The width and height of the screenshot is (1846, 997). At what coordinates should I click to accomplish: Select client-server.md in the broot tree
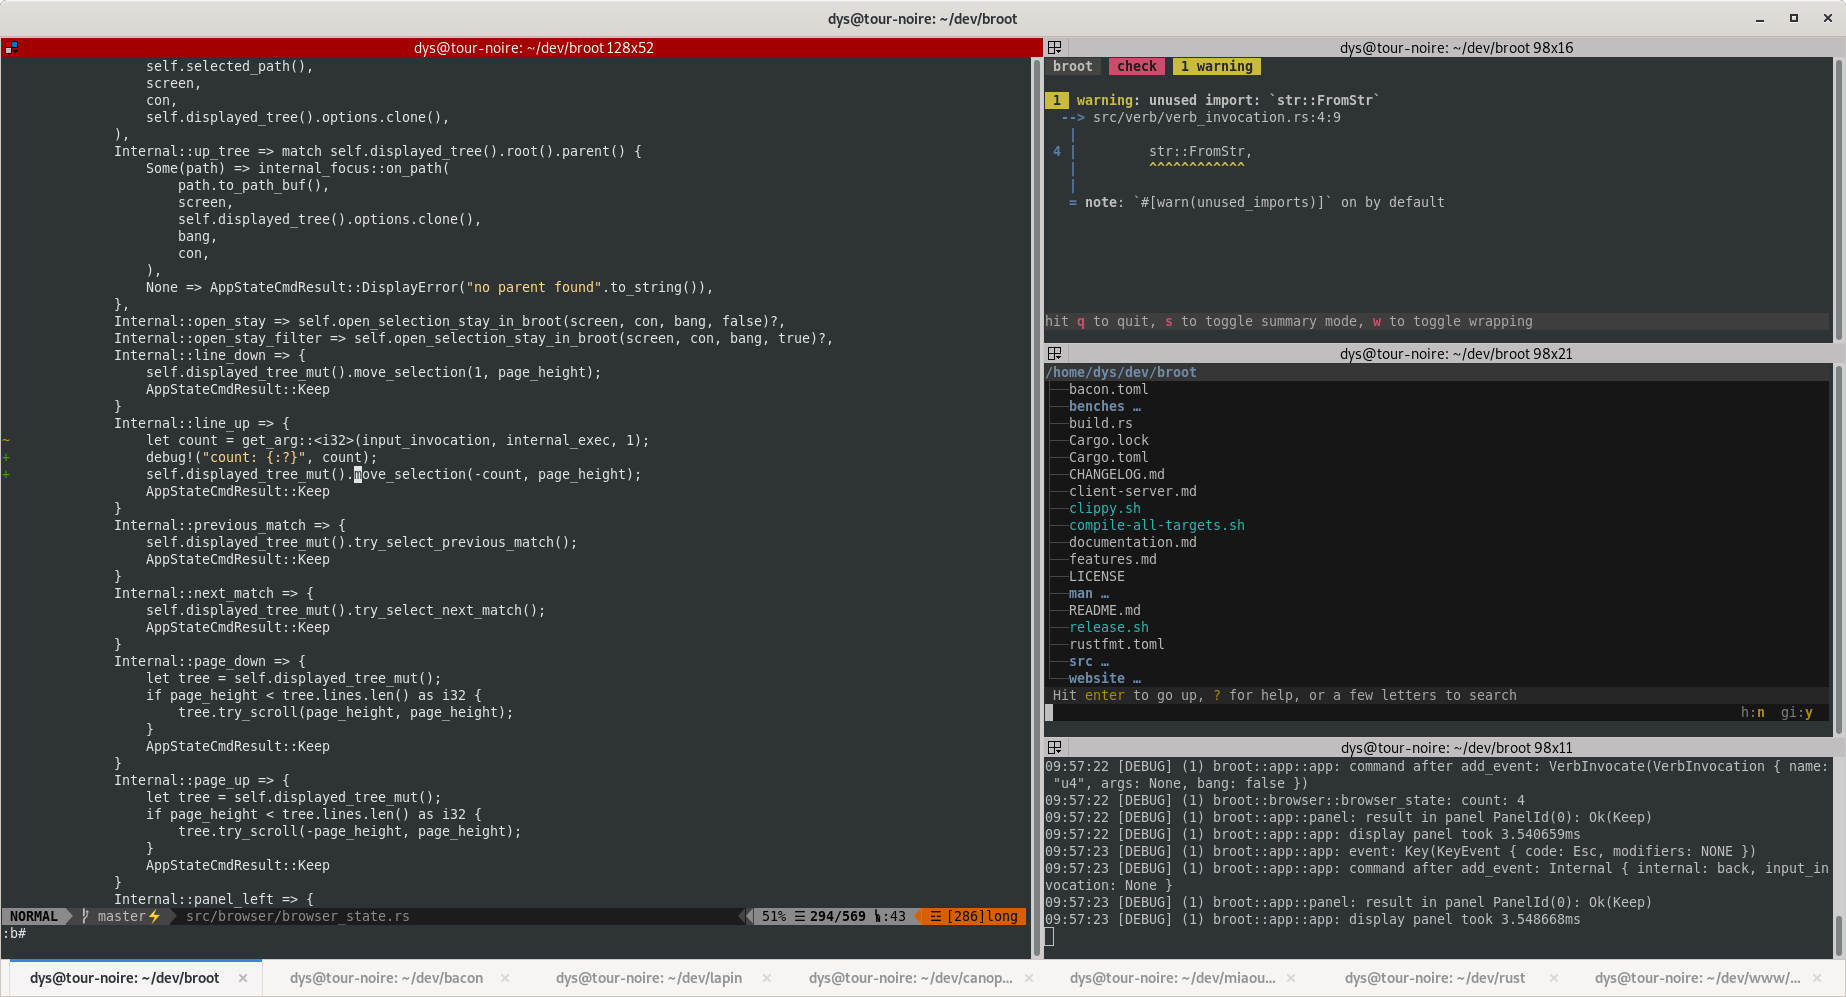(1133, 491)
